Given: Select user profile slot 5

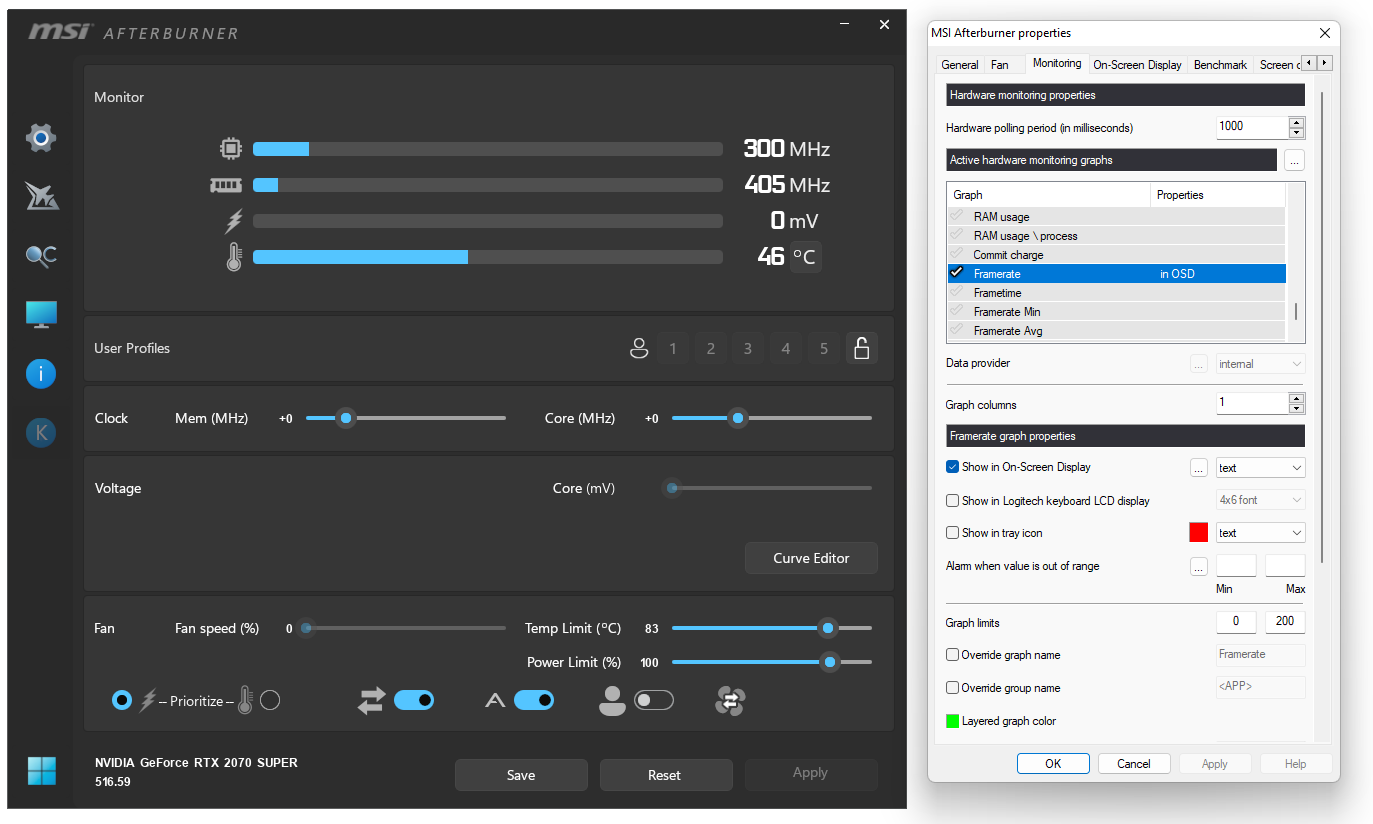Looking at the screenshot, I should 824,348.
